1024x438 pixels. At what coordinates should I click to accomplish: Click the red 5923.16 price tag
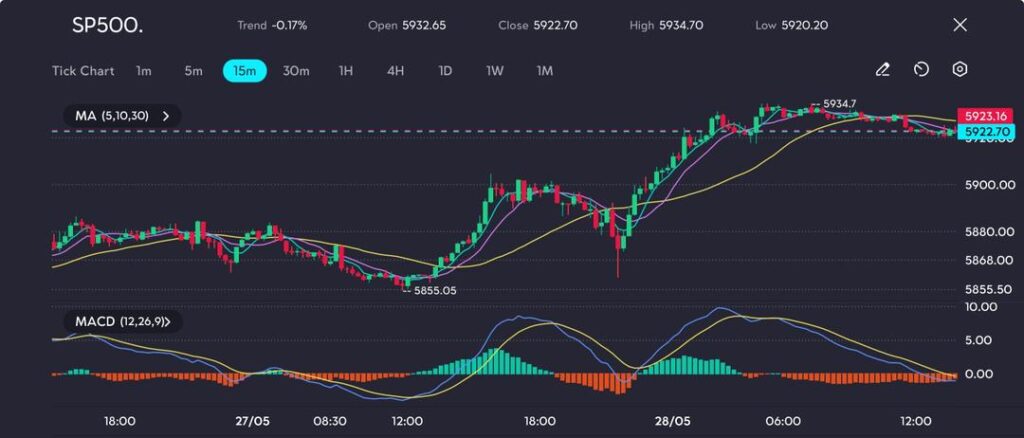point(979,115)
